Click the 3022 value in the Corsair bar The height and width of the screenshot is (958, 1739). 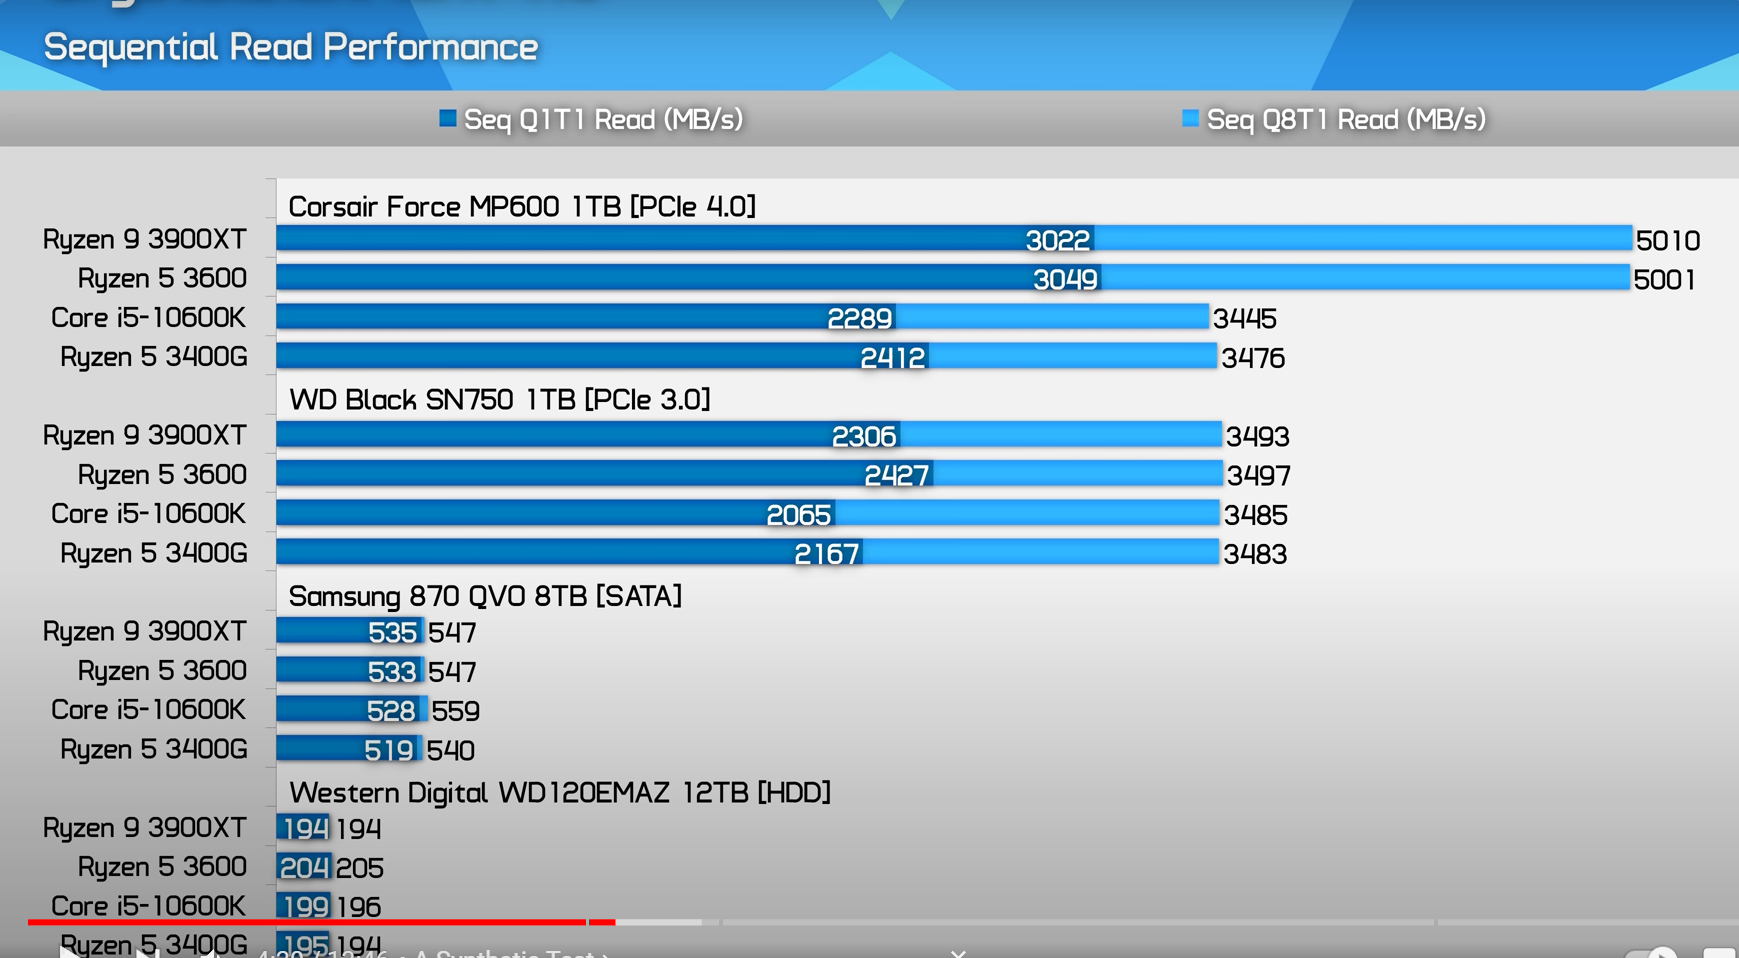(1058, 240)
